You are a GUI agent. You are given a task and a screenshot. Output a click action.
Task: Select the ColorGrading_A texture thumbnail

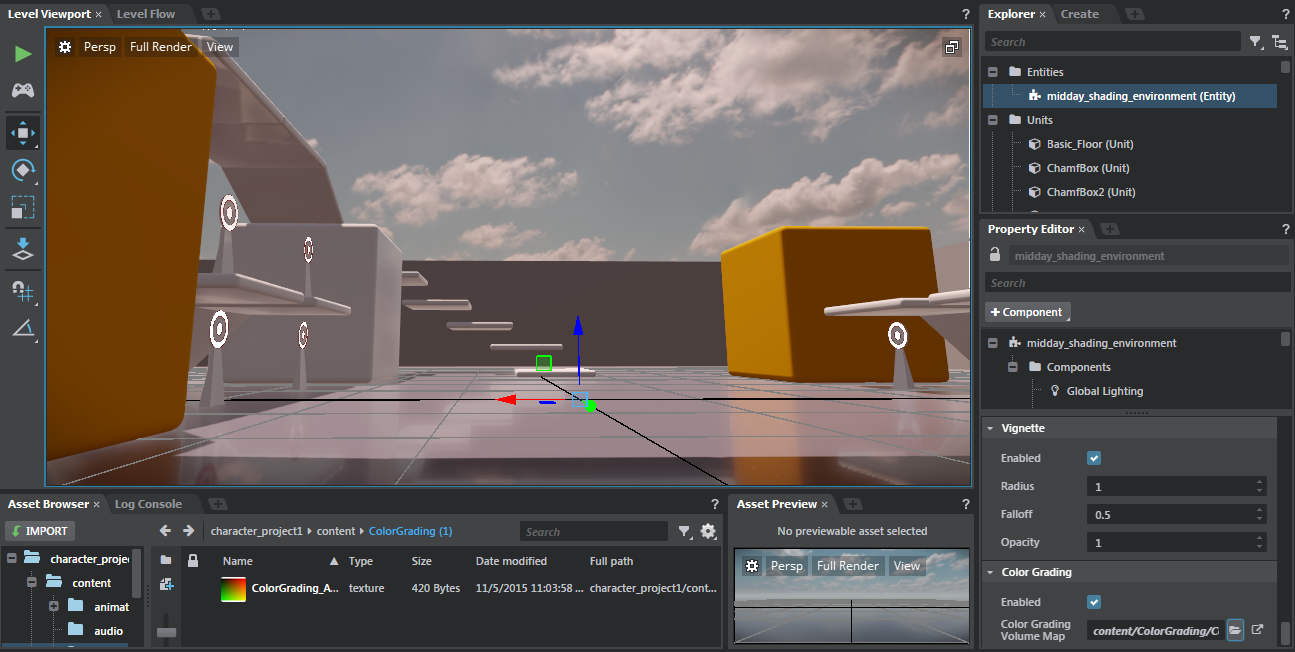tap(232, 589)
